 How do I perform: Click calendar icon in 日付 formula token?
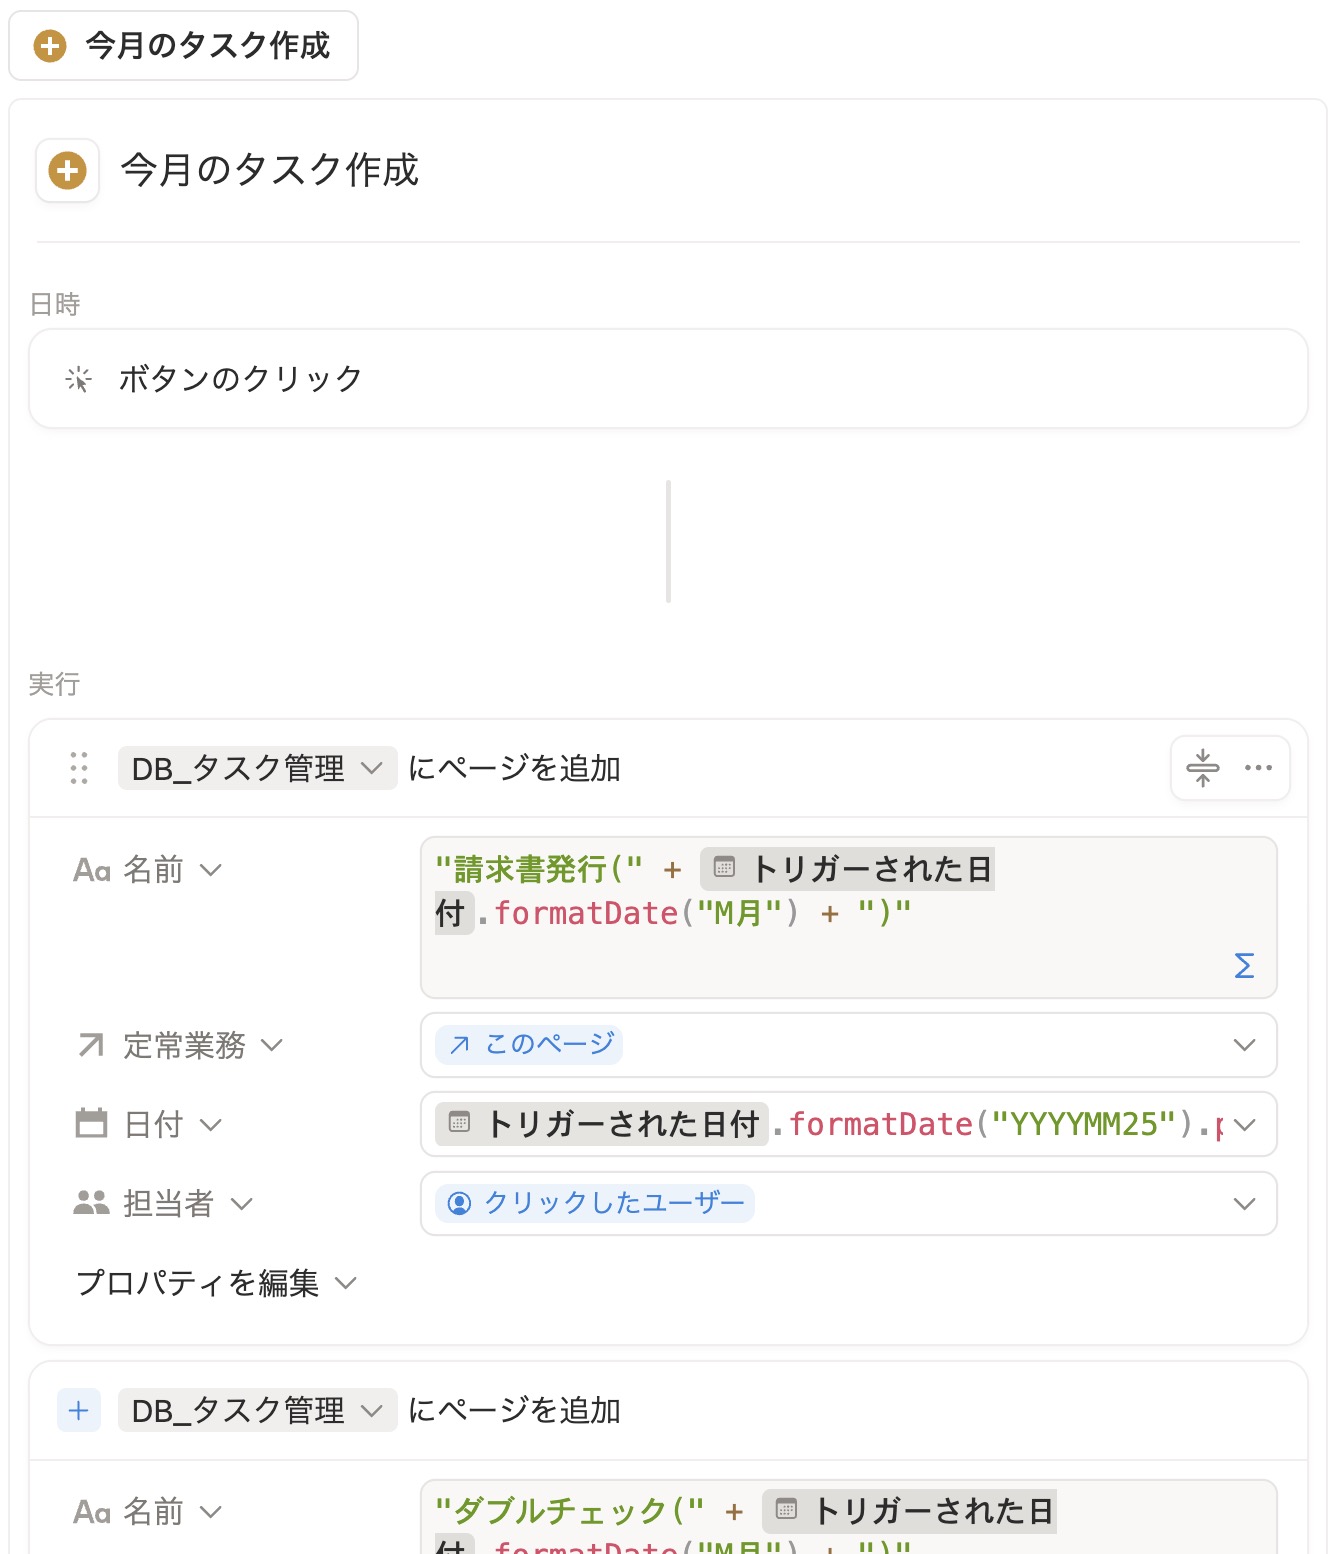(460, 1122)
